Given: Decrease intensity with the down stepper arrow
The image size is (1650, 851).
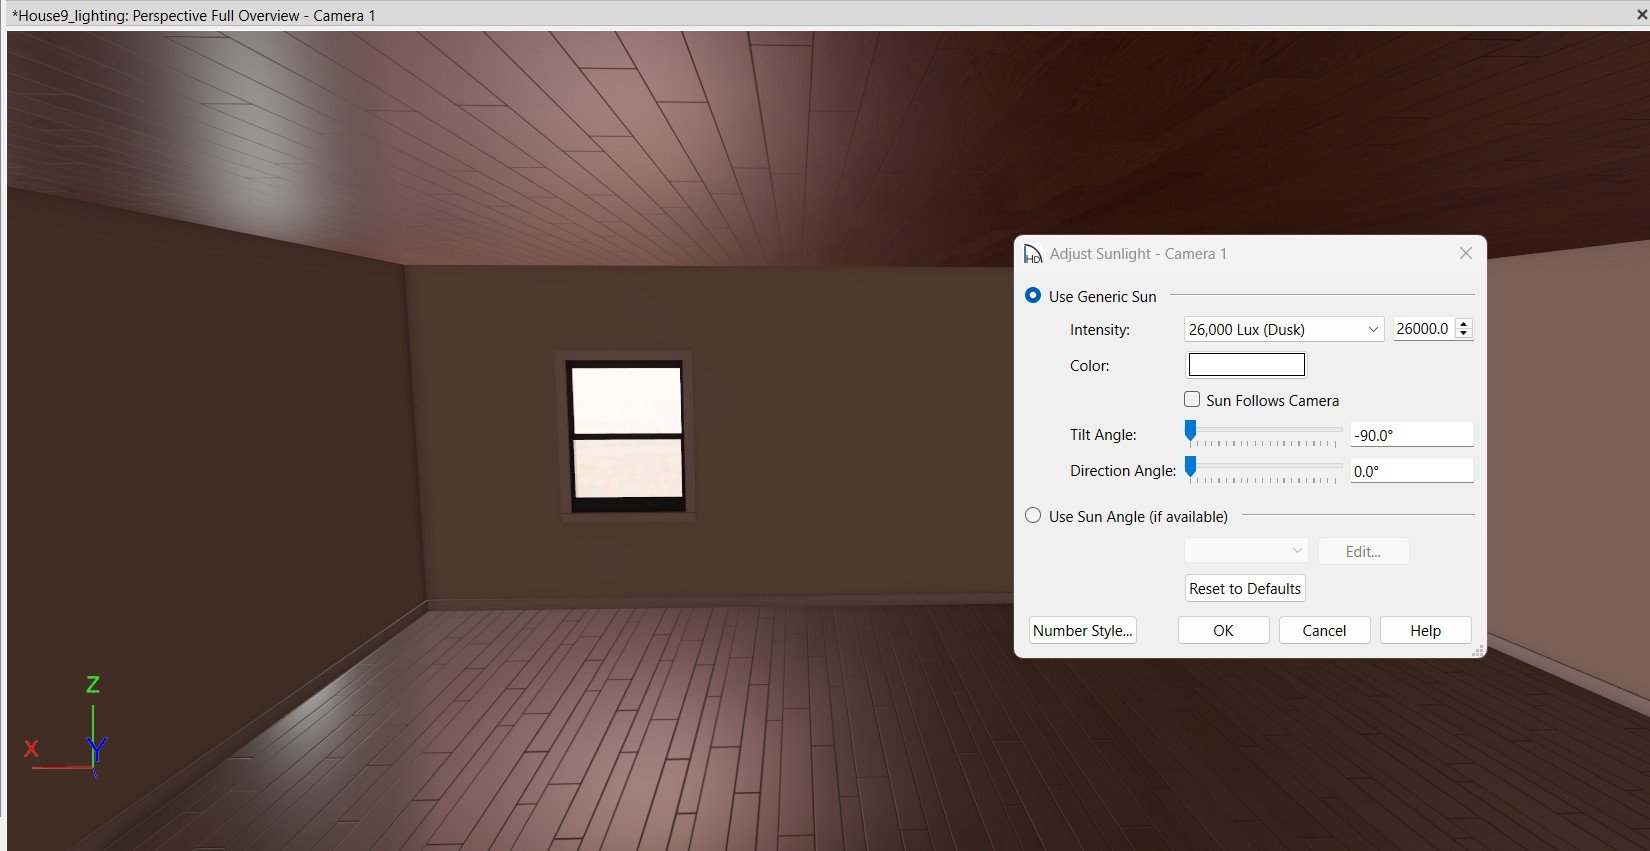Looking at the screenshot, I should tap(1464, 334).
